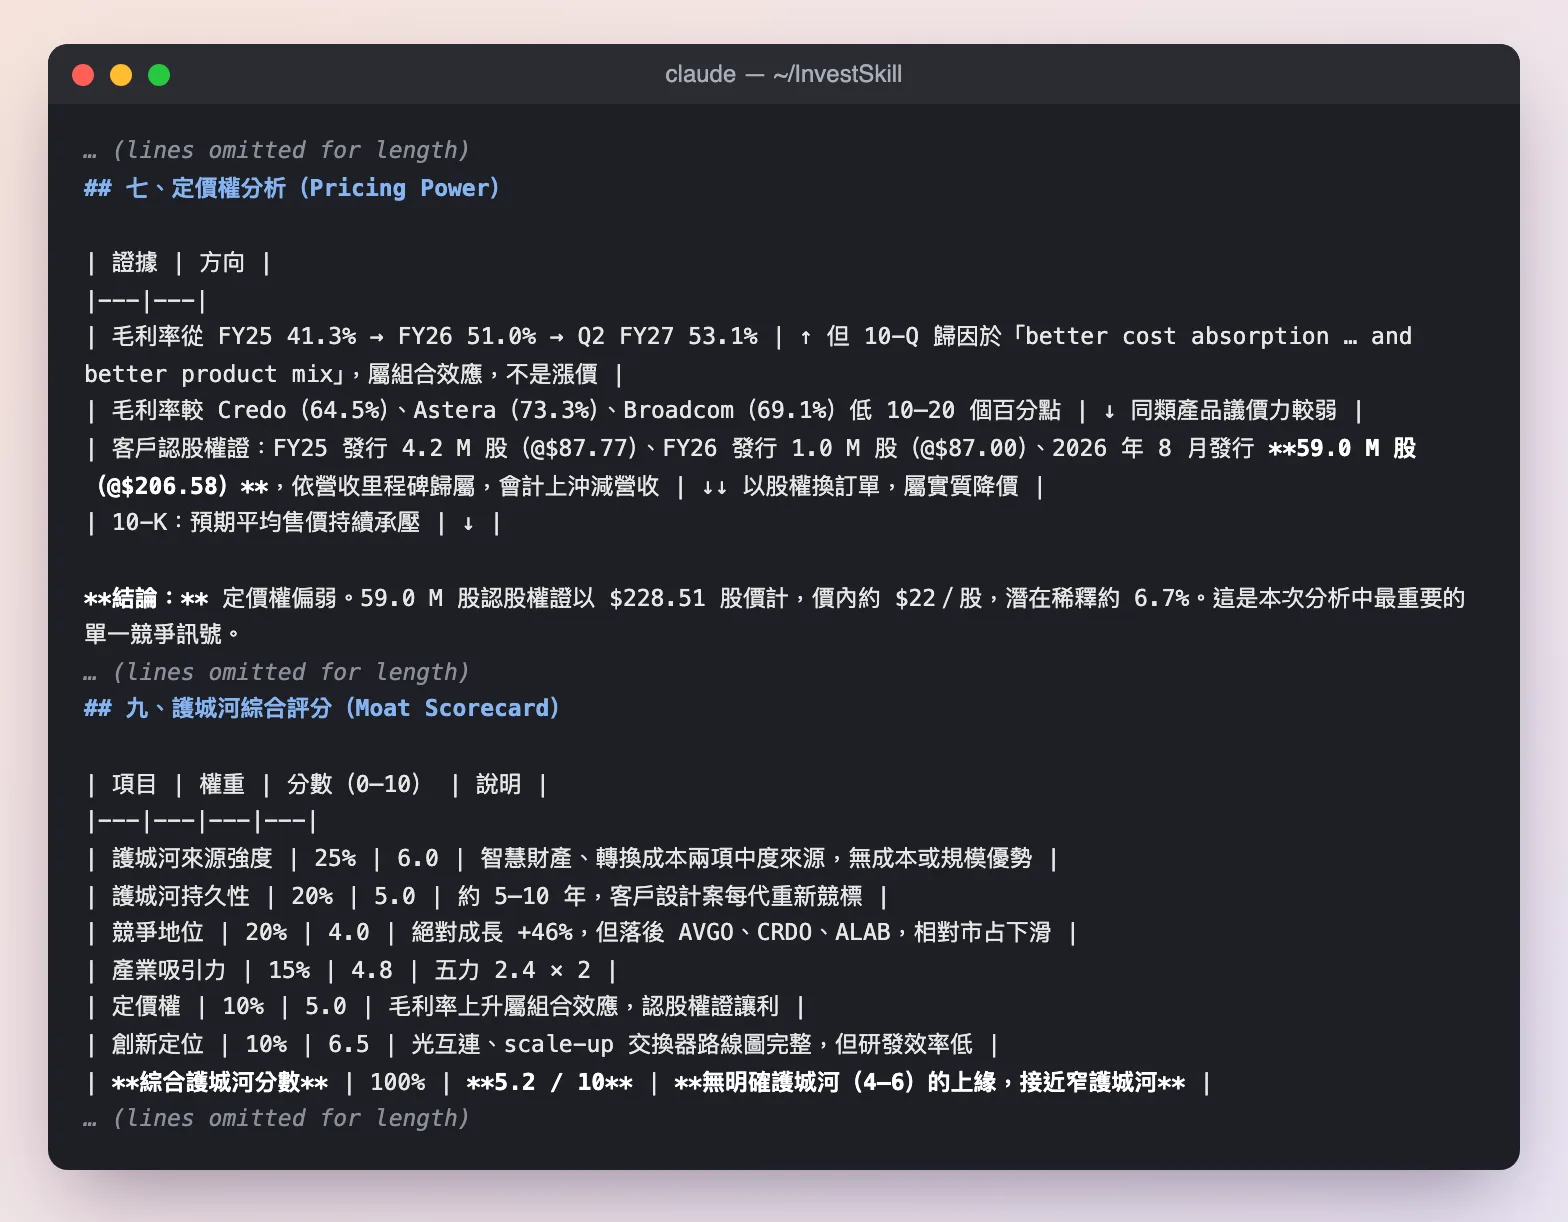Image resolution: width=1568 pixels, height=1222 pixels.
Task: Click the heading '## 七、定價權分析 (Pricing Power)'
Action: [292, 188]
